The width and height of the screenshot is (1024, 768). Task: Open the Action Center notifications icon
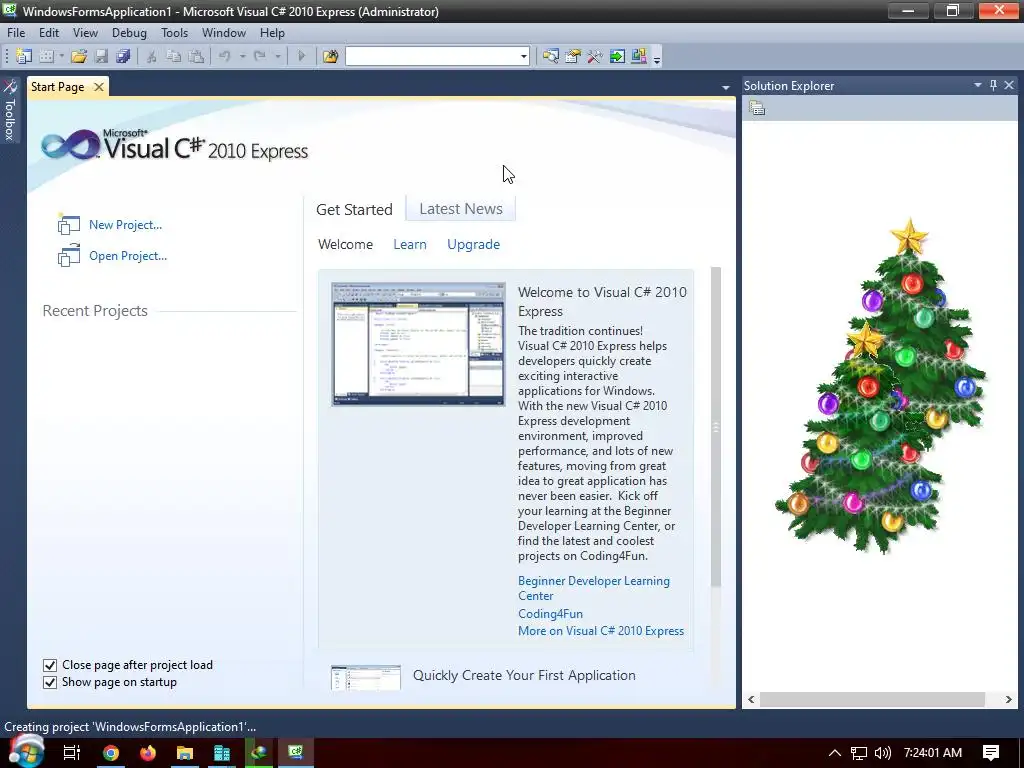click(991, 753)
